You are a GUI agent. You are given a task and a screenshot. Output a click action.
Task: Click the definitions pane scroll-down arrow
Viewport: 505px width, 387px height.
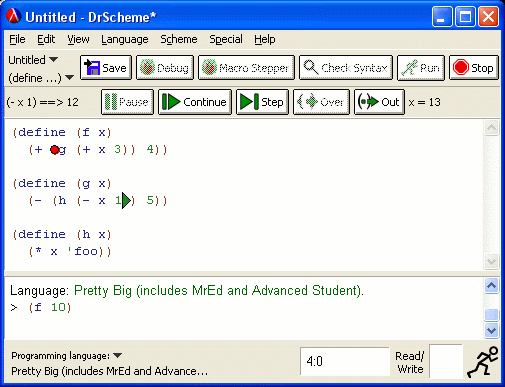pos(491,261)
